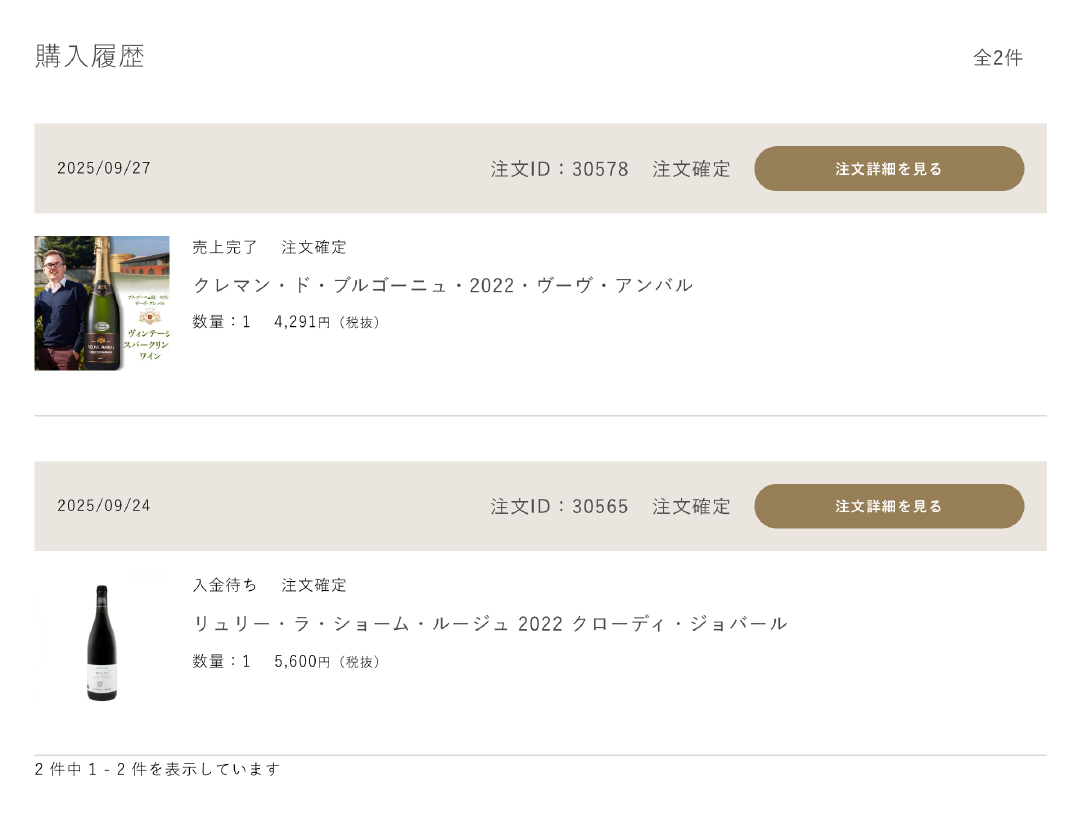Click the 注文ID：30565 label
1081x815 pixels.
[559, 507]
